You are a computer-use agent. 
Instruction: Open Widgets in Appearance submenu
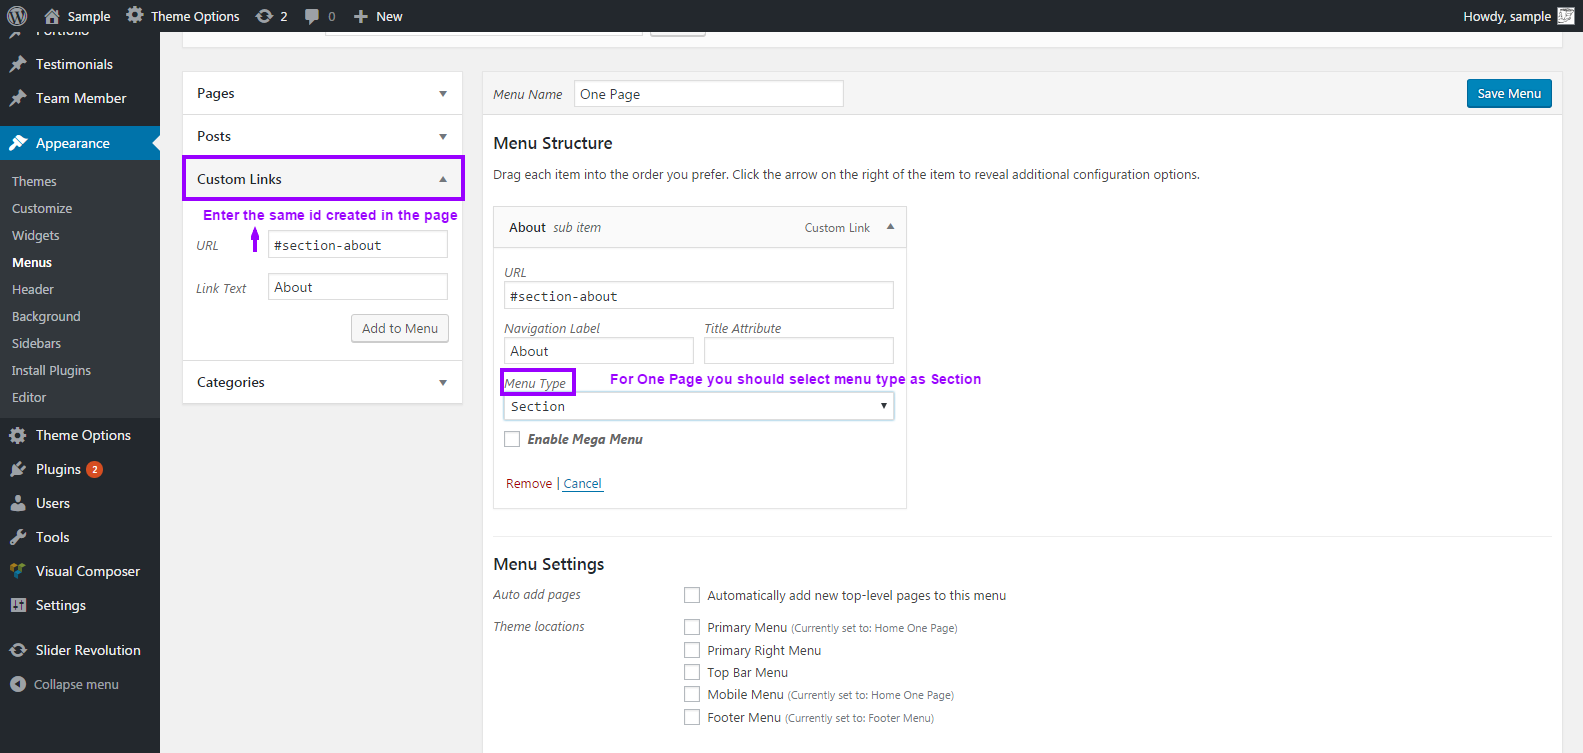(x=36, y=235)
